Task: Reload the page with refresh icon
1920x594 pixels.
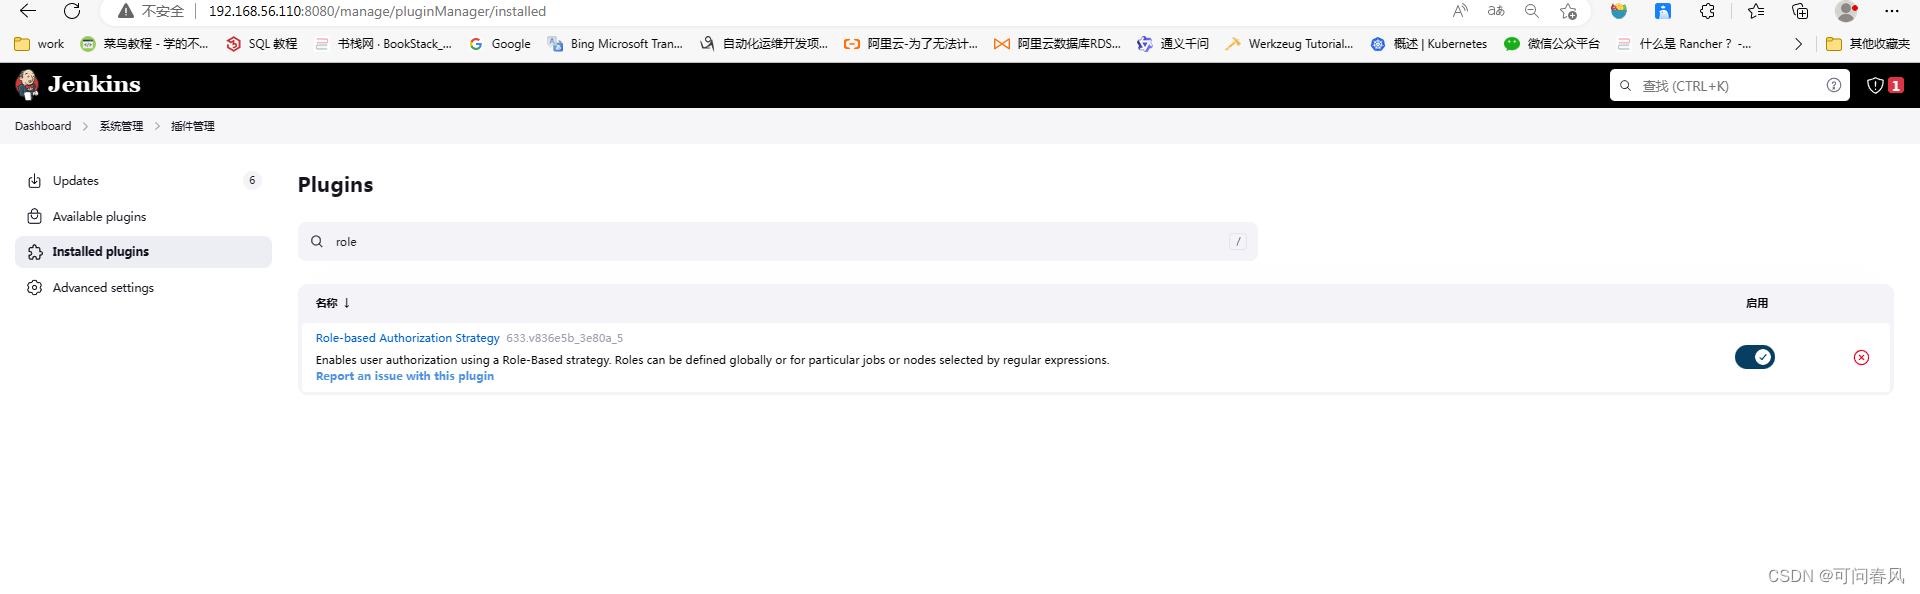Action: (72, 11)
